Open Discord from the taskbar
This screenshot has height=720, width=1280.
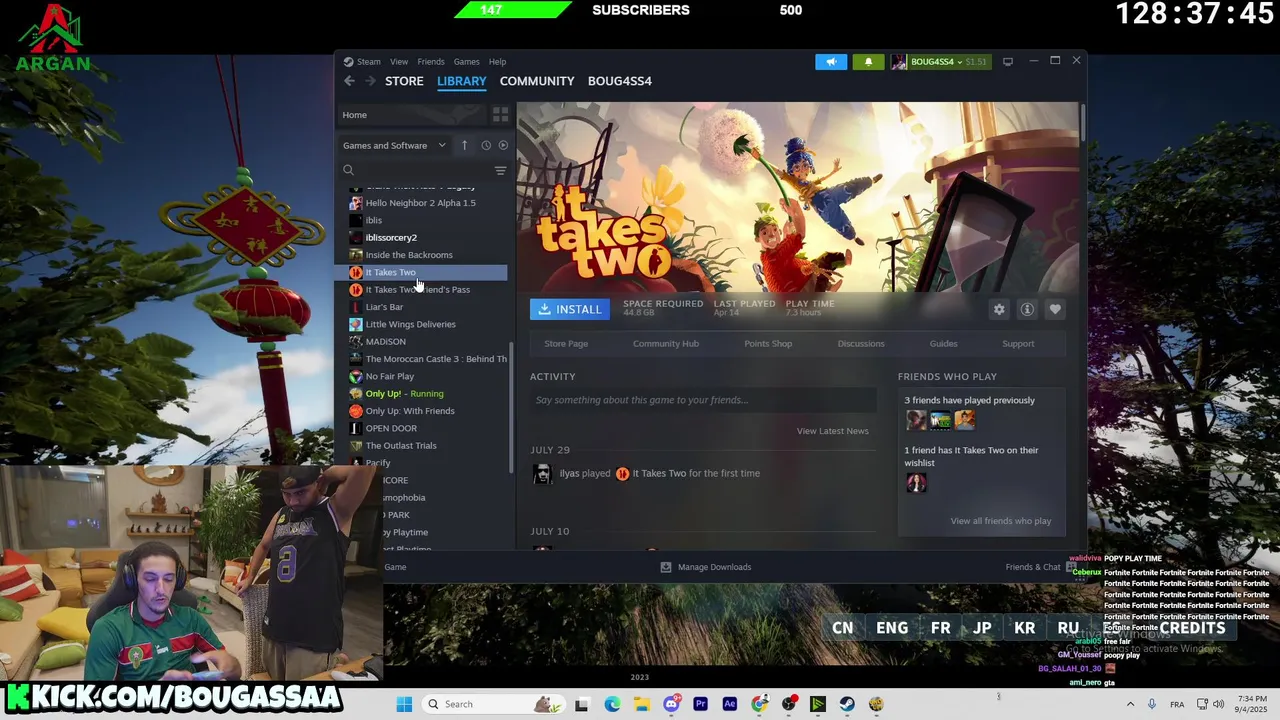[x=671, y=704]
